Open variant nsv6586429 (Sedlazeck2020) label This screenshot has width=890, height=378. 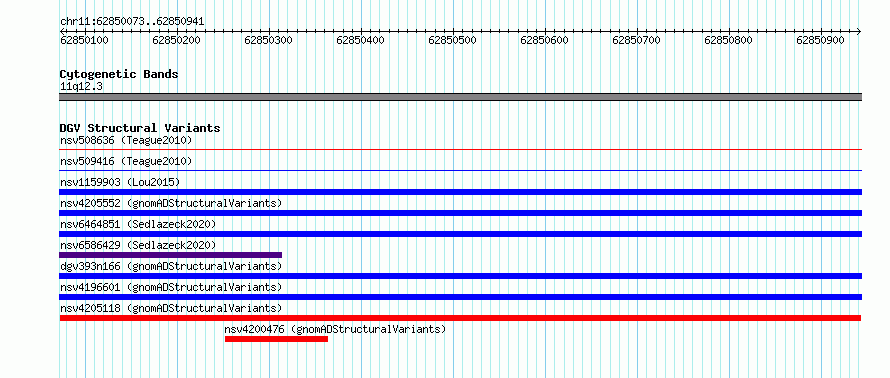(x=138, y=245)
